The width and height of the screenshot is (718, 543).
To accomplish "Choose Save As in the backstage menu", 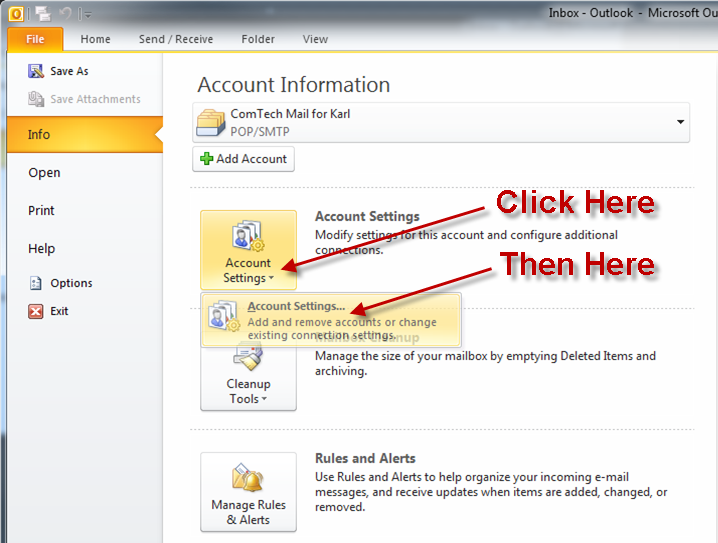I will [x=68, y=71].
